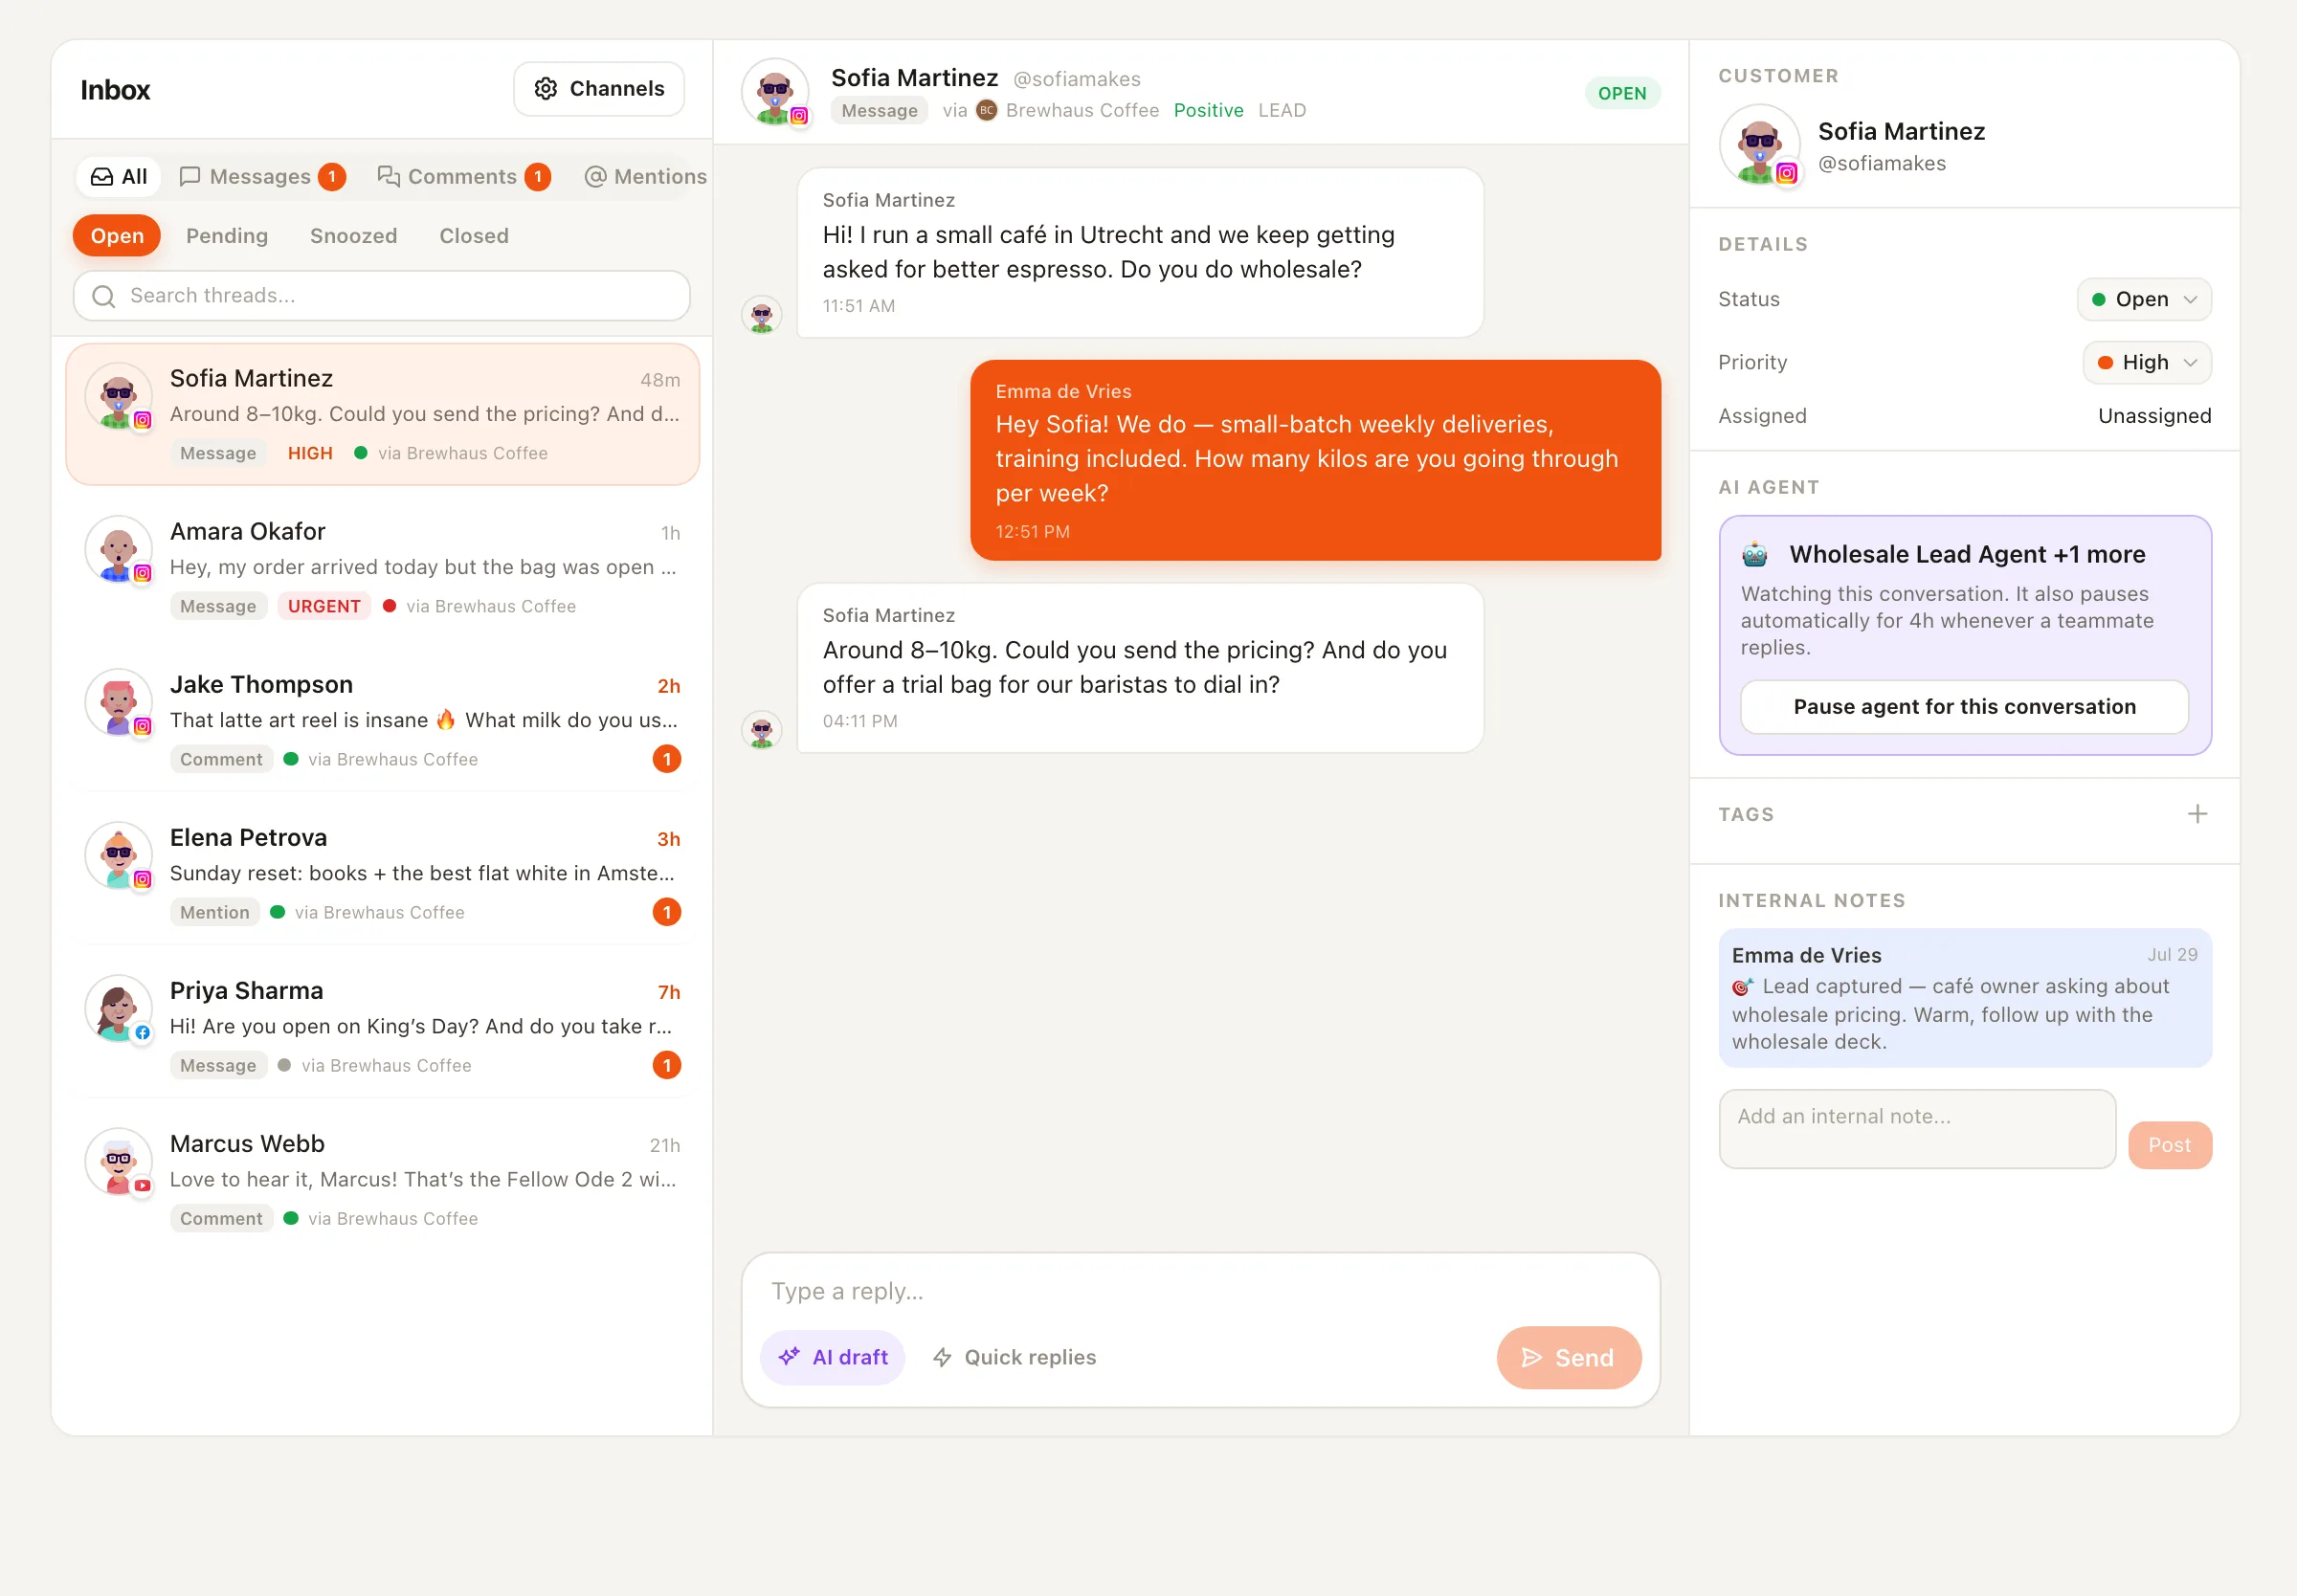Click the URGENT badge on Amara's thread
This screenshot has height=1596, width=2297.
324,606
